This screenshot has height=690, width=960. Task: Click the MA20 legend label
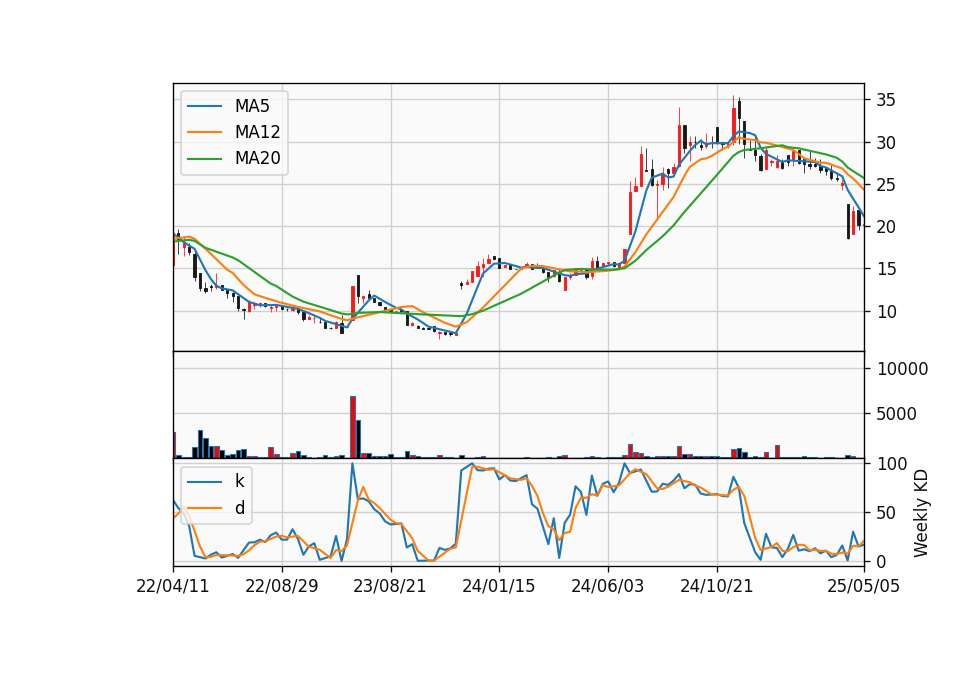(257, 158)
